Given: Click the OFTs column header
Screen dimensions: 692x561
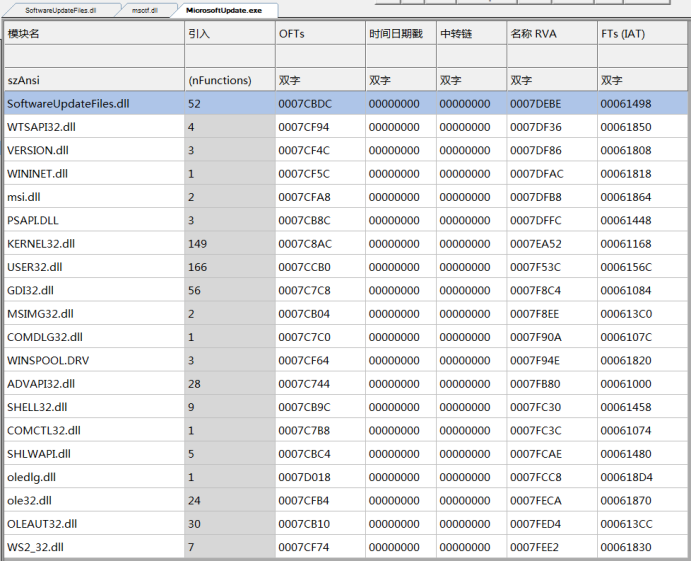Looking at the screenshot, I should click(320, 34).
